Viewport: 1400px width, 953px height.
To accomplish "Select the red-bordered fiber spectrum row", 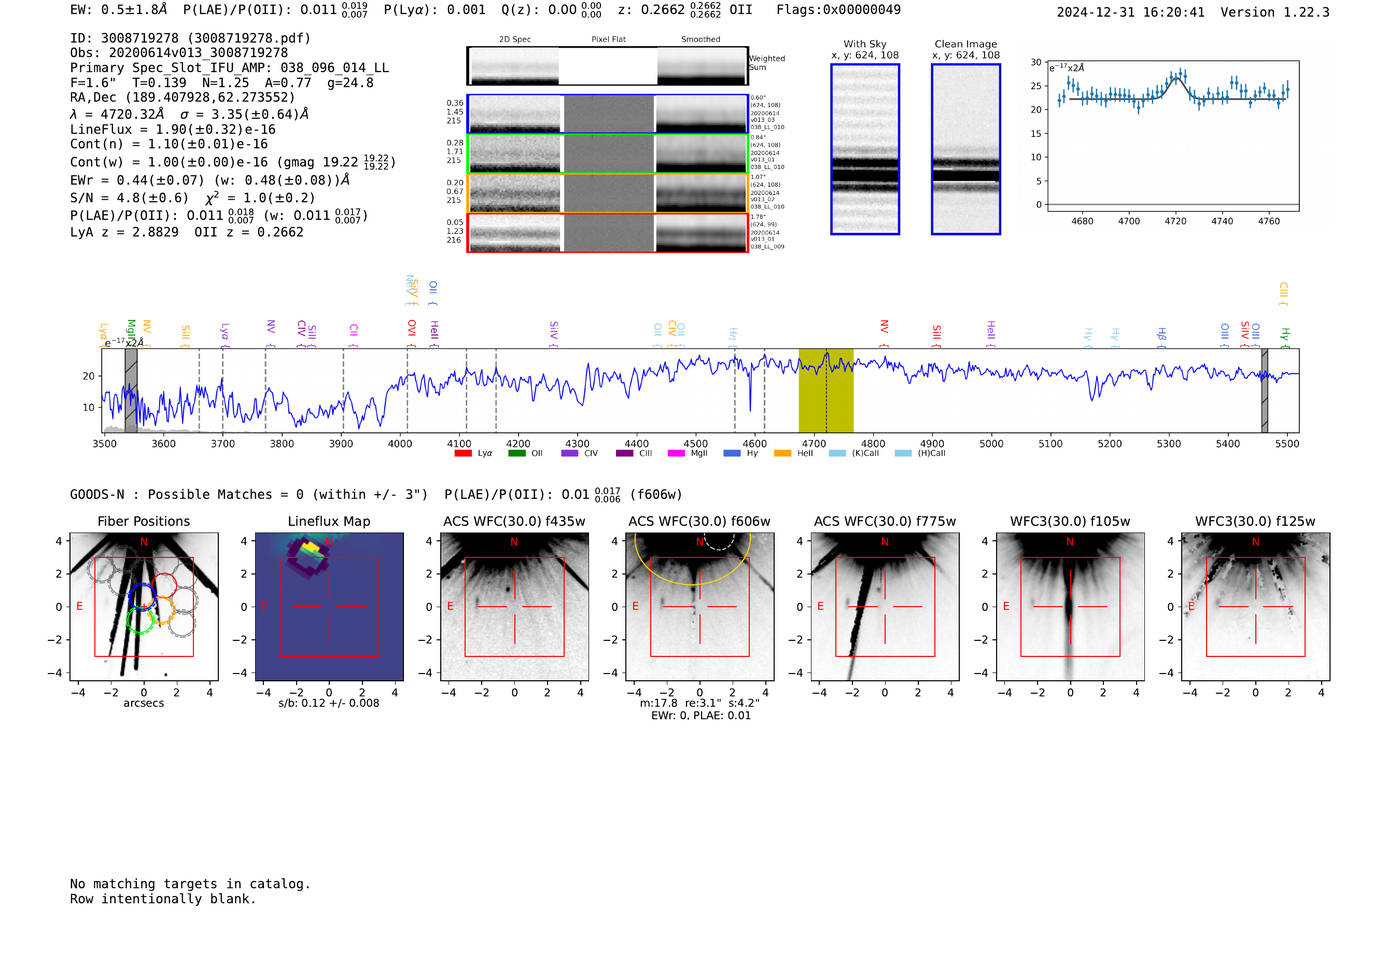I will pos(607,233).
